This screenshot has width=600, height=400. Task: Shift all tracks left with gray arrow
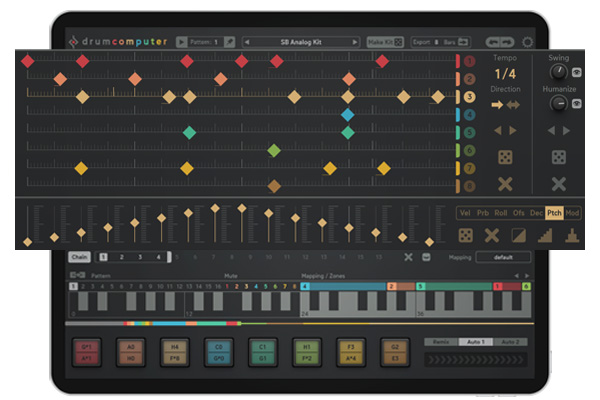pos(551,131)
